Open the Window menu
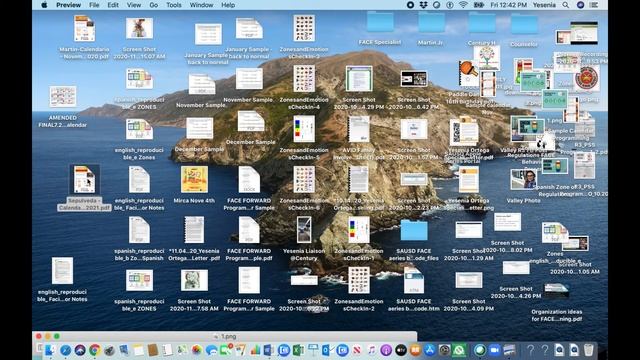 pyautogui.click(x=201, y=5)
